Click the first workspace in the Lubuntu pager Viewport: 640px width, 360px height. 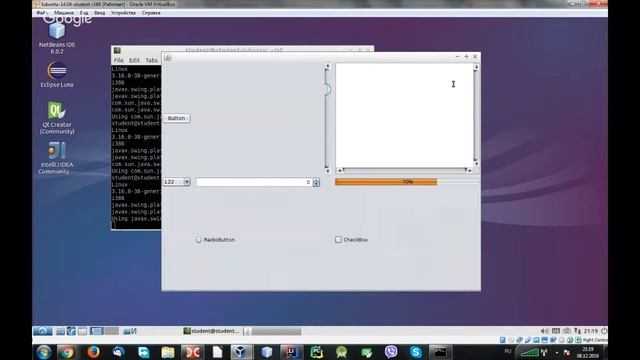pos(97,331)
